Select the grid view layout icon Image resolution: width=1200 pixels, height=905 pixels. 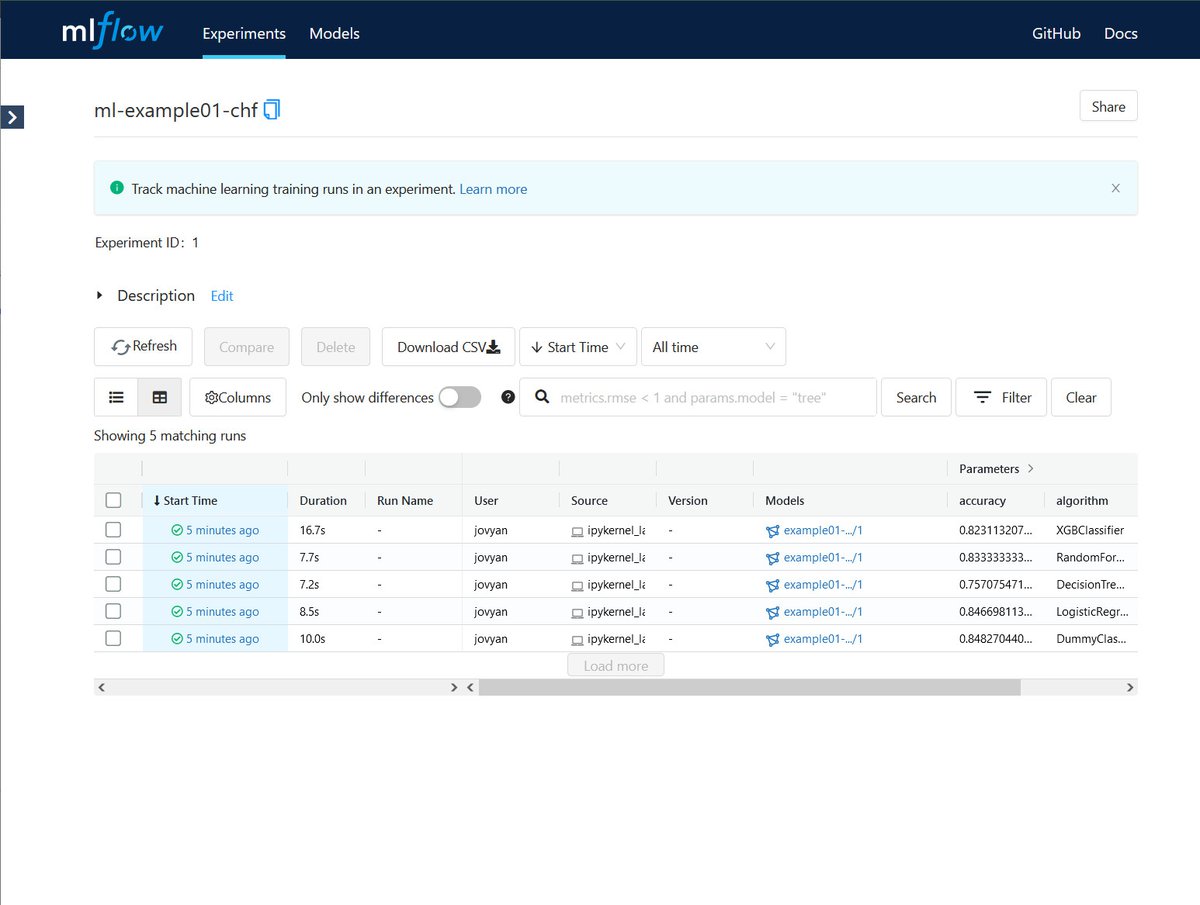[160, 397]
